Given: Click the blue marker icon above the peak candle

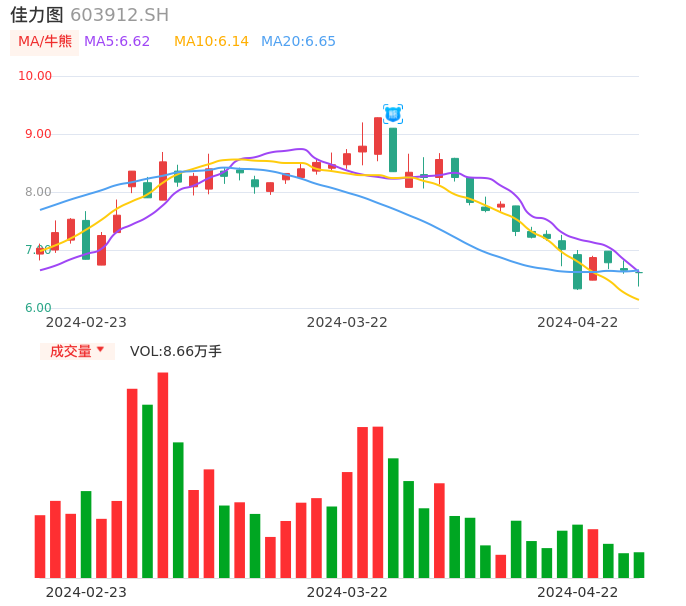Looking at the screenshot, I should pyautogui.click(x=393, y=114).
